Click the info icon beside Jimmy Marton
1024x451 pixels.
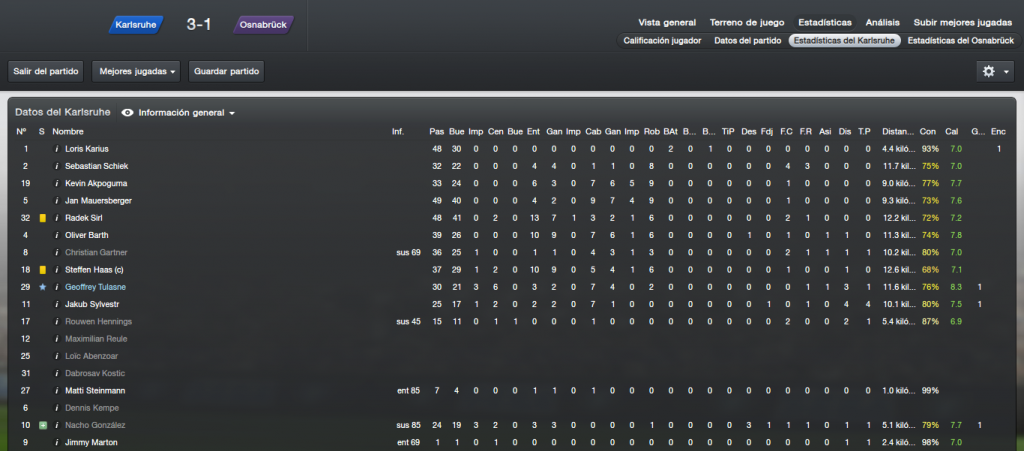coord(57,443)
